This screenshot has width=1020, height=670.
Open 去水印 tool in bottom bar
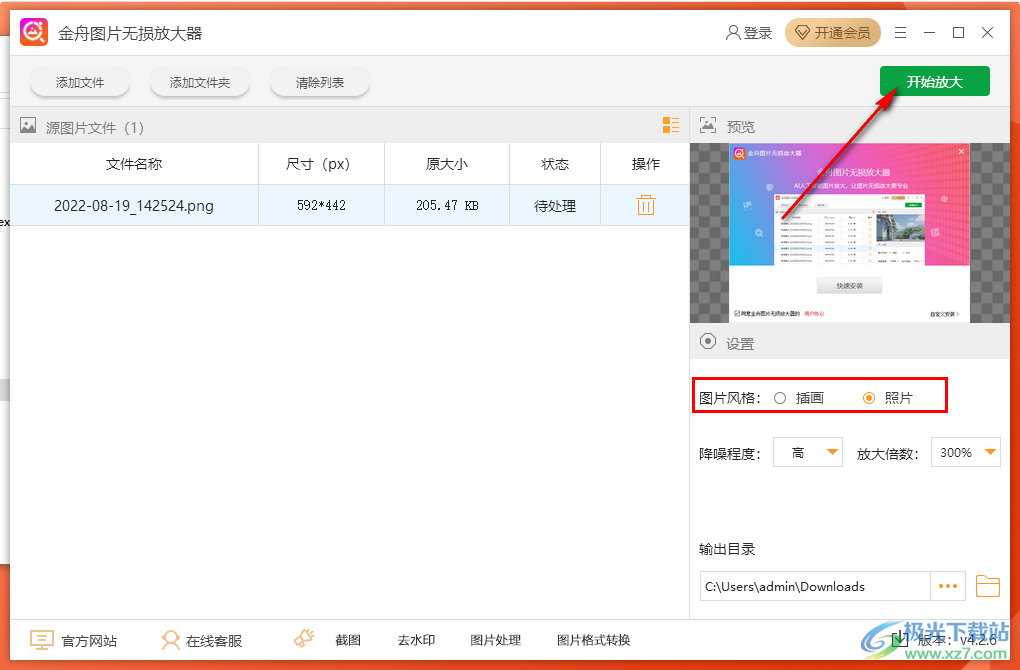tap(416, 641)
